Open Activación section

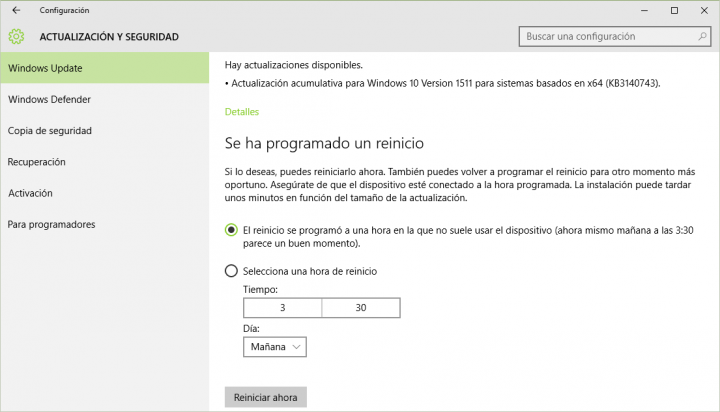[x=105, y=193]
